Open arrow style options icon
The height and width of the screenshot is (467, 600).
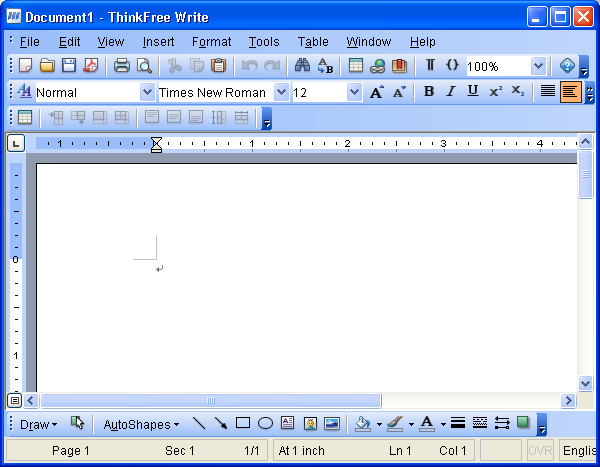coord(502,423)
